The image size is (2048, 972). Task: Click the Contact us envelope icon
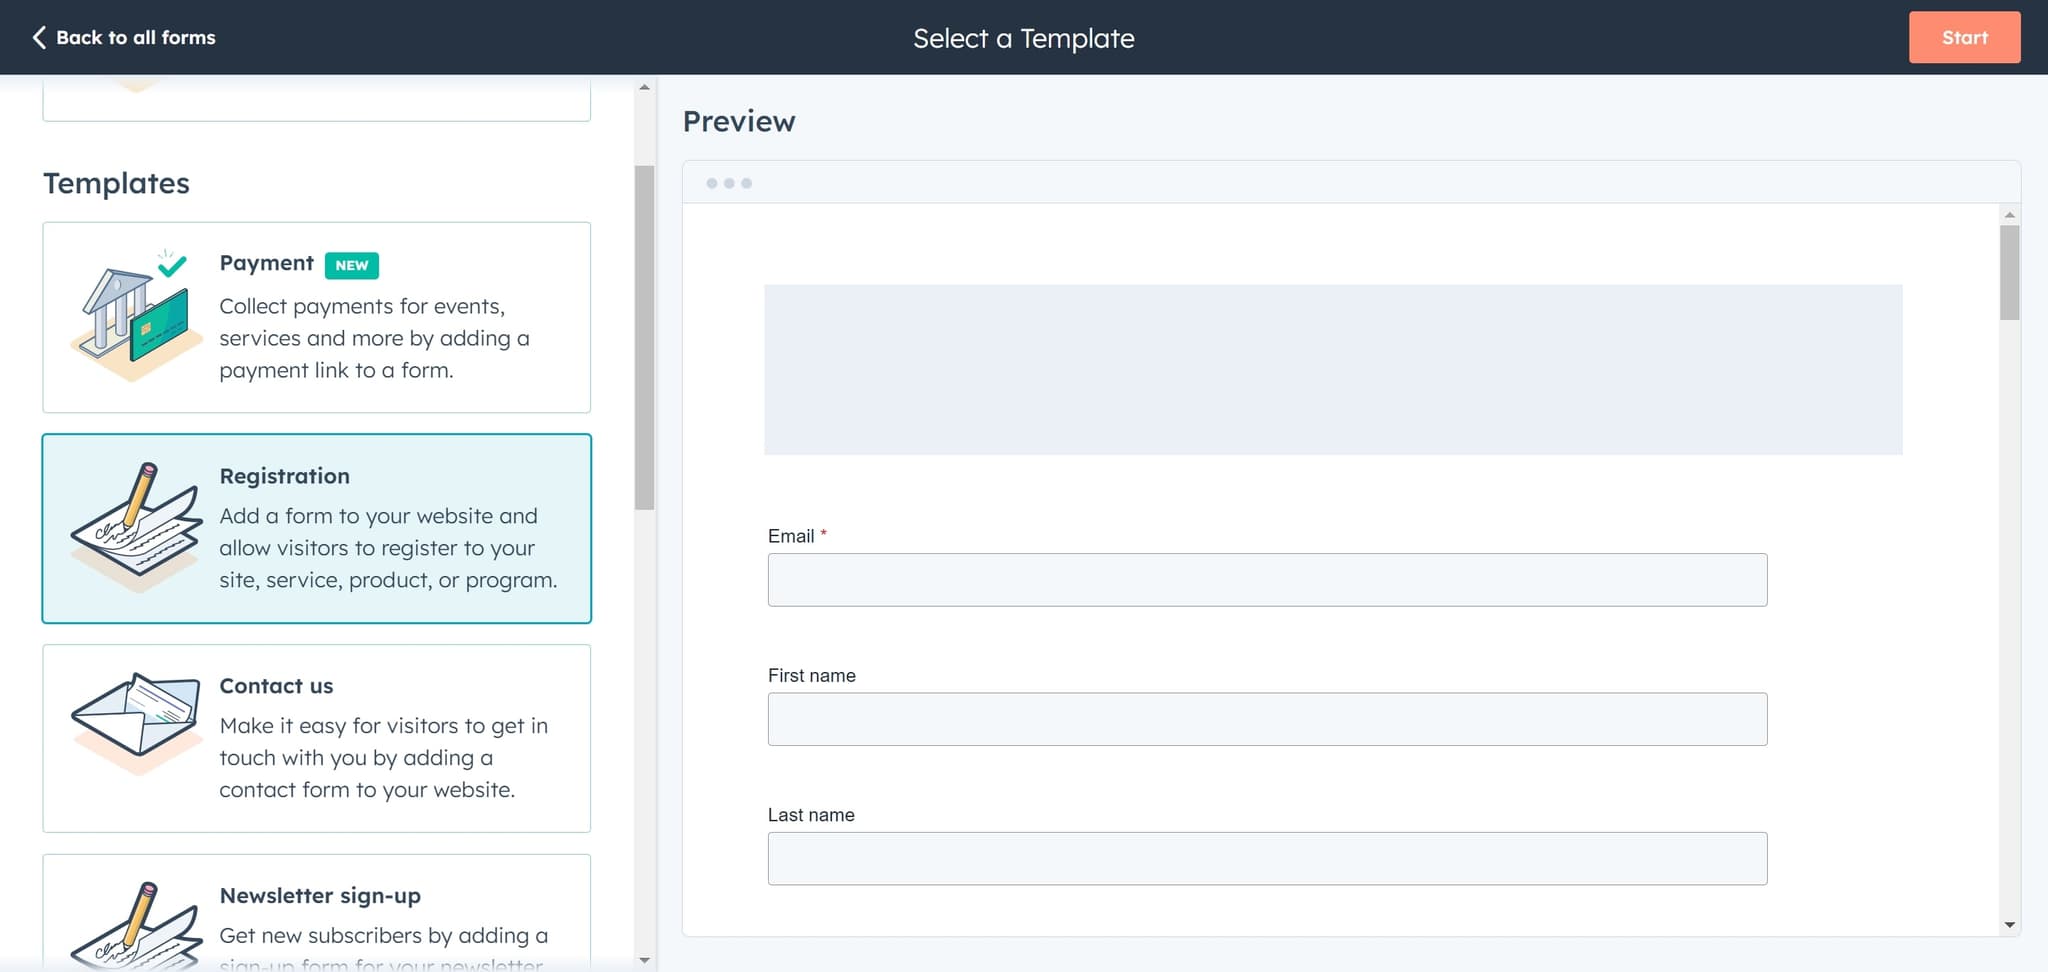[136, 724]
